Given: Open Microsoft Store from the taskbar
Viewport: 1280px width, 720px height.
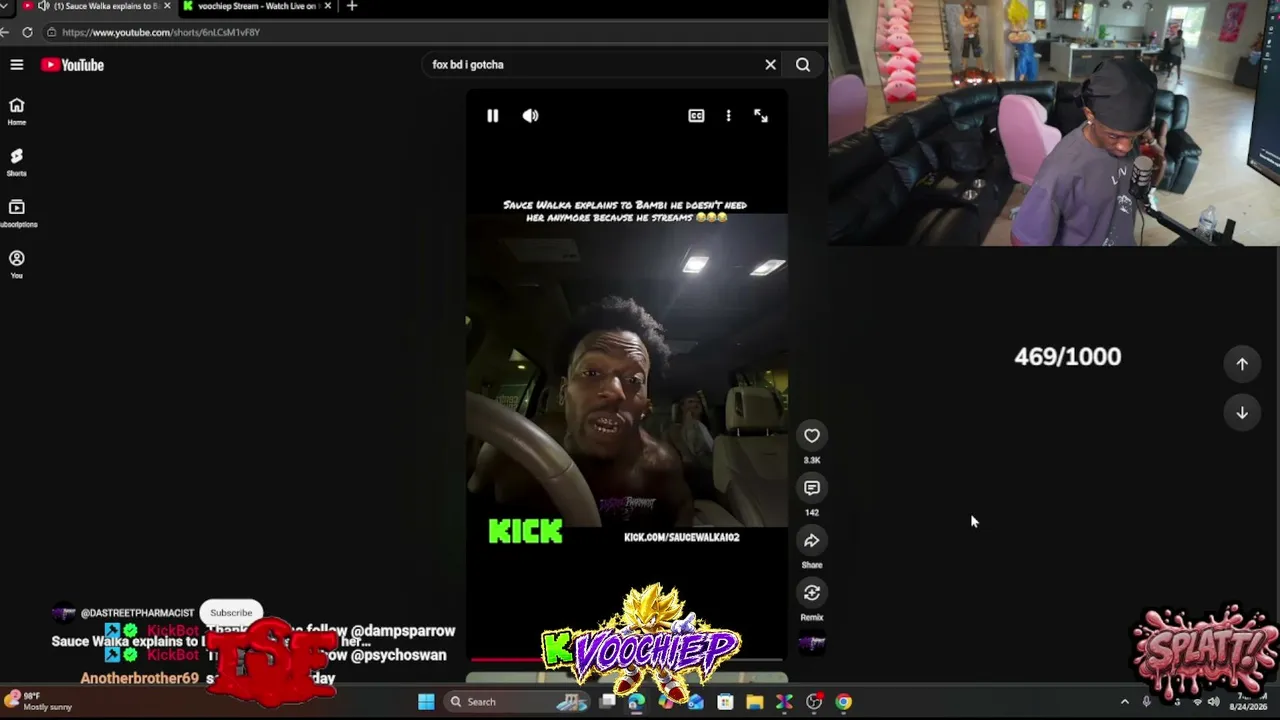Looking at the screenshot, I should (725, 702).
